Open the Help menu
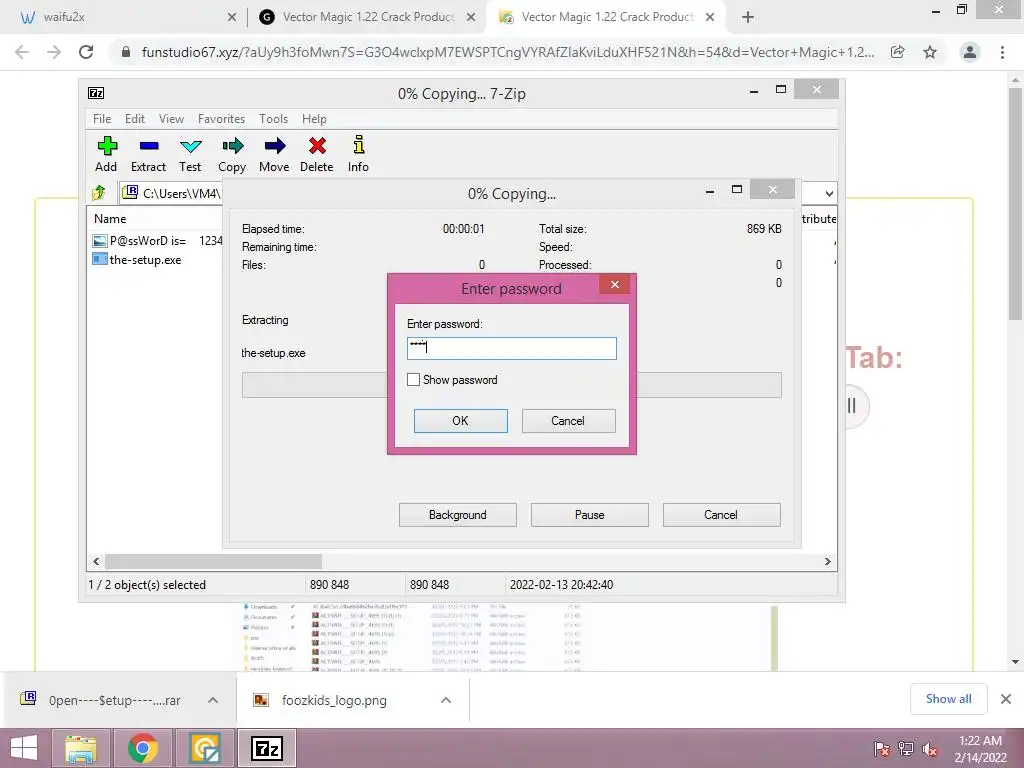 coord(314,119)
